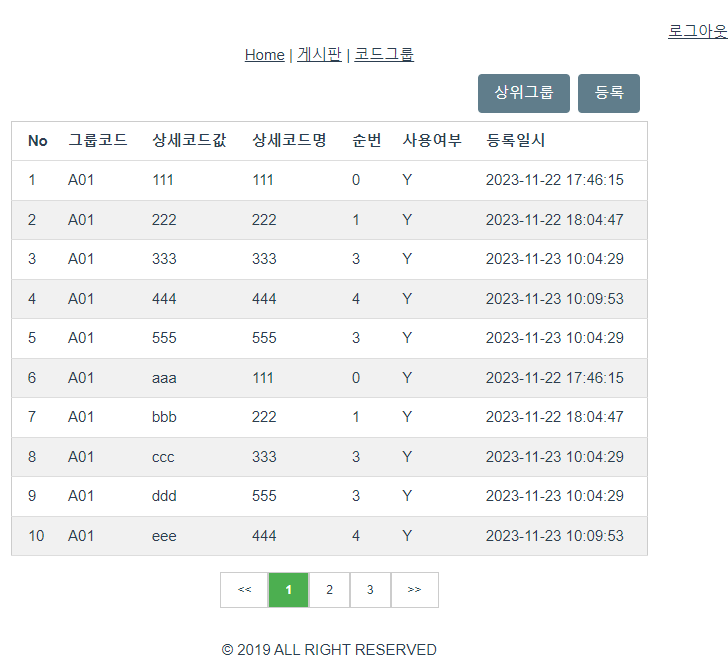This screenshot has height=666, width=728.
Task: Open the Home link
Action: 264,55
